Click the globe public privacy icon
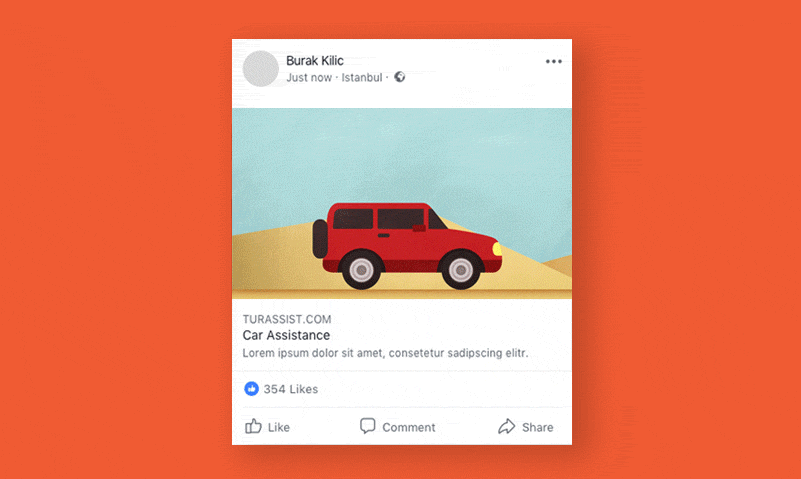Viewport: 801px width, 479px height. 399,77
